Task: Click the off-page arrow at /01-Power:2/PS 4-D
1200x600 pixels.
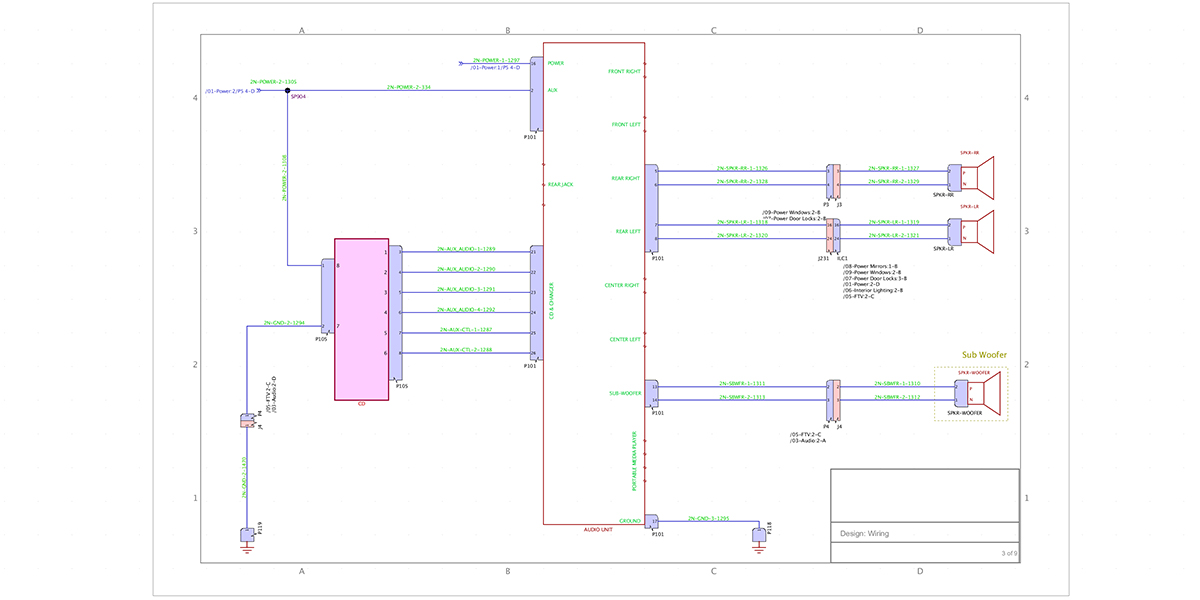Action: click(259, 90)
